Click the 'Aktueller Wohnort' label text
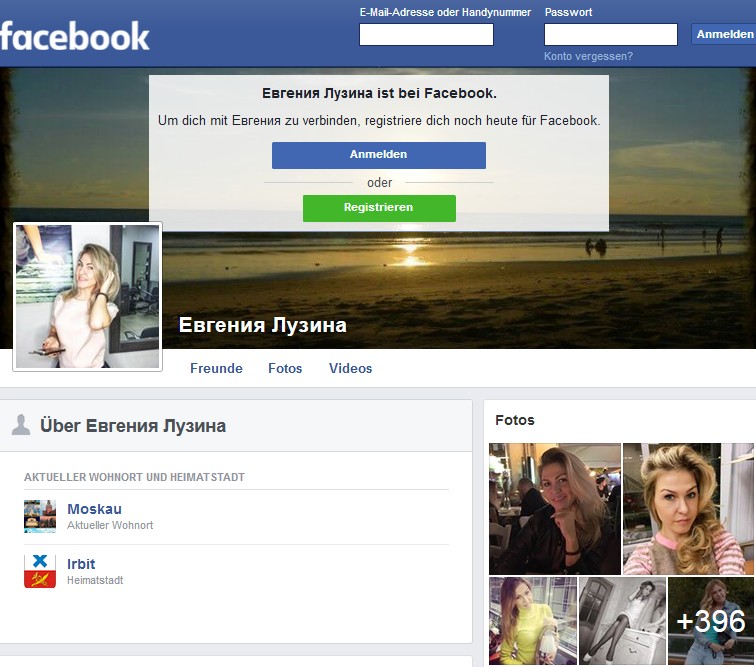The image size is (756, 667). (x=110, y=525)
